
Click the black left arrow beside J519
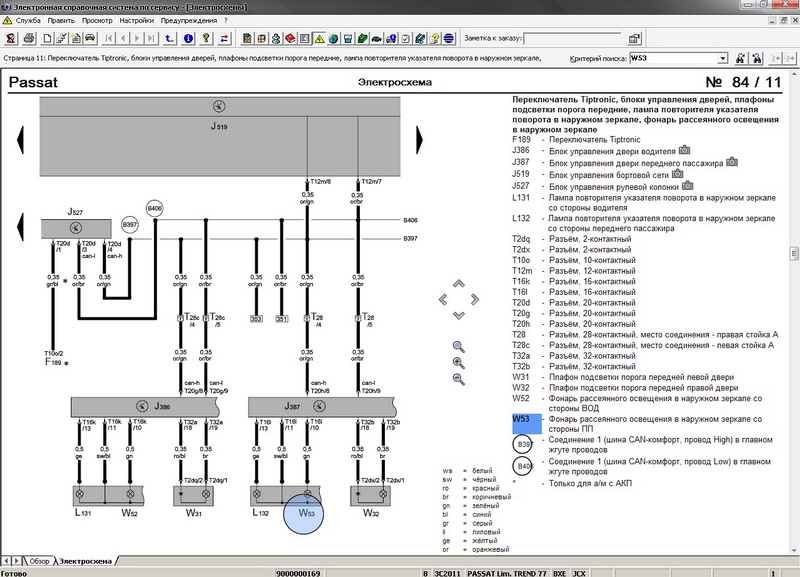[x=20, y=139]
